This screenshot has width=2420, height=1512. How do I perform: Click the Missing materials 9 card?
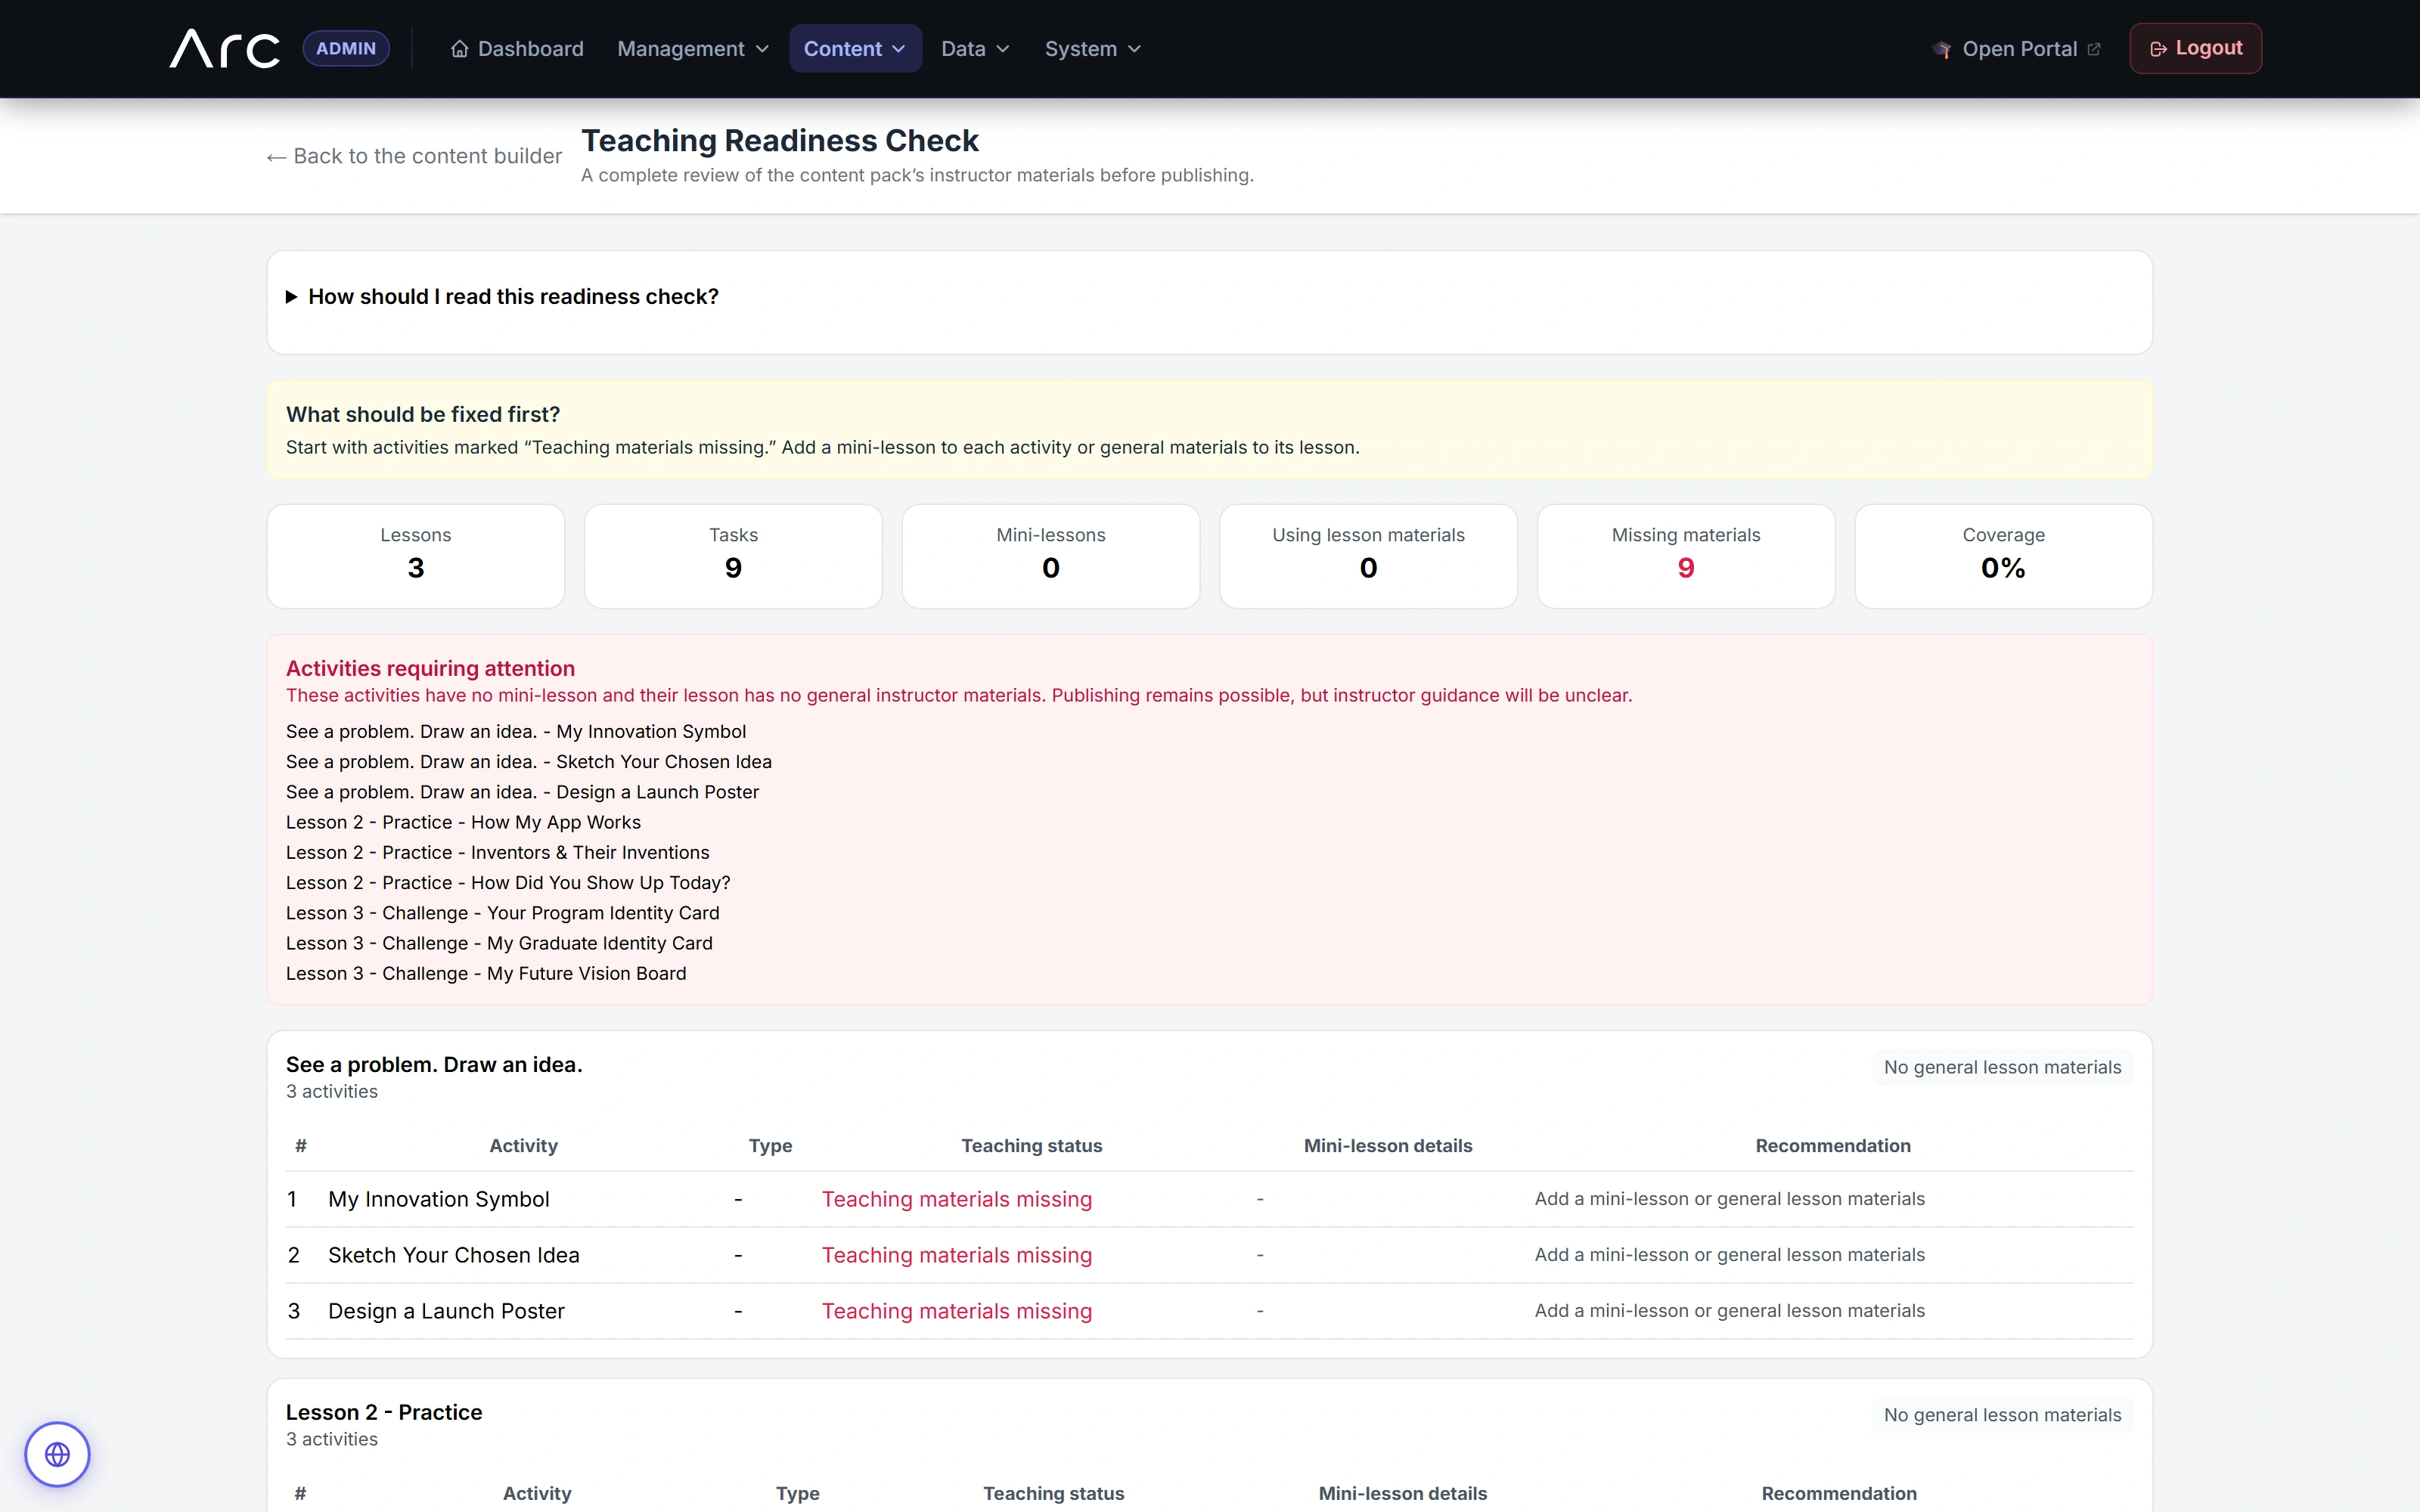[1686, 556]
